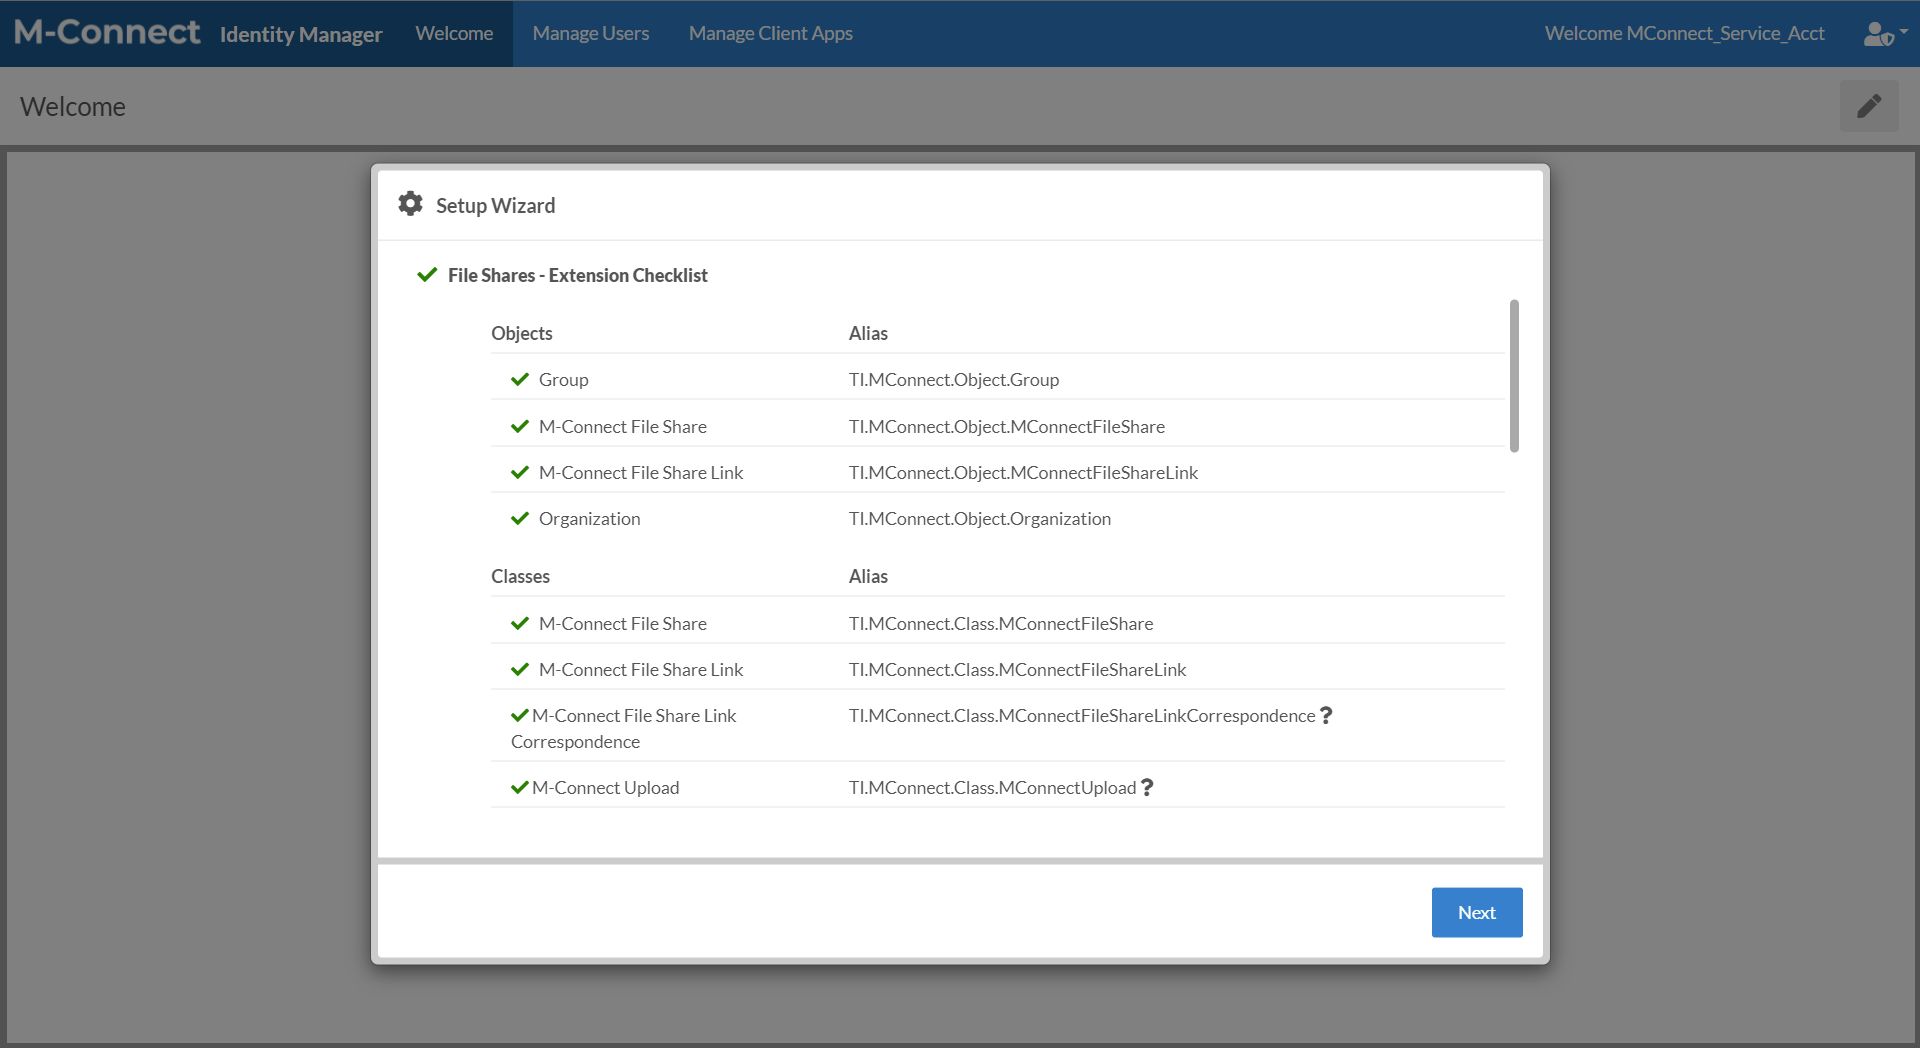1920x1048 pixels.
Task: Click the Setup Wizard gear icon
Action: pyautogui.click(x=410, y=204)
